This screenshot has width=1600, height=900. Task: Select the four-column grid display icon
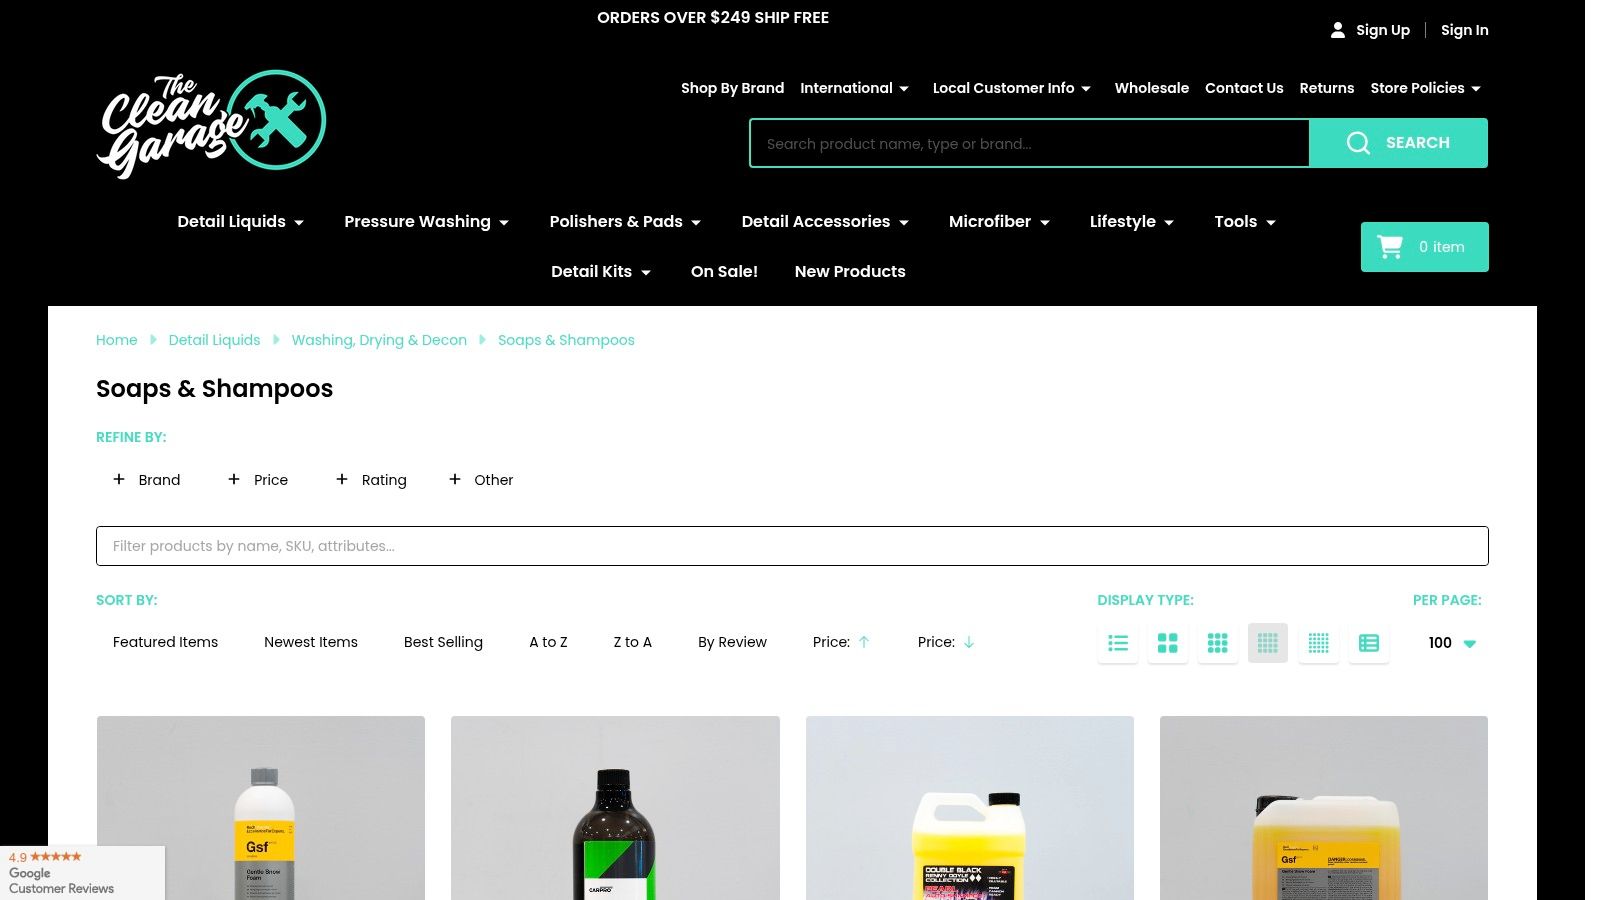1268,643
